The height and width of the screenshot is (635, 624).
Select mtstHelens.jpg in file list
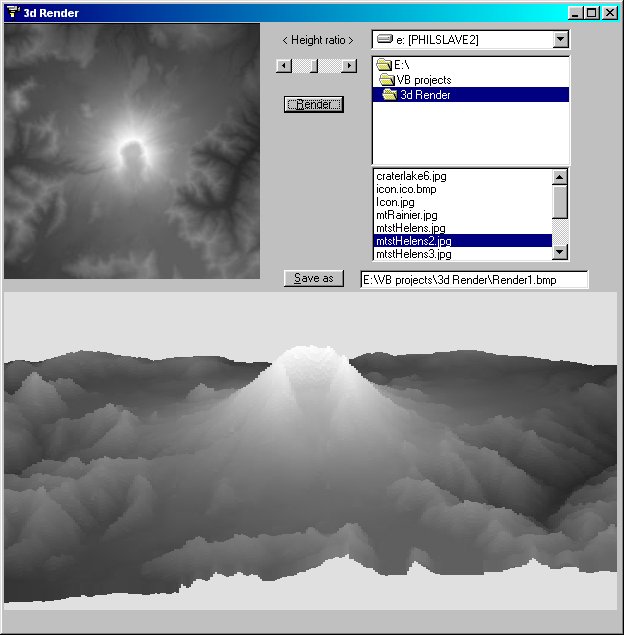[462, 228]
